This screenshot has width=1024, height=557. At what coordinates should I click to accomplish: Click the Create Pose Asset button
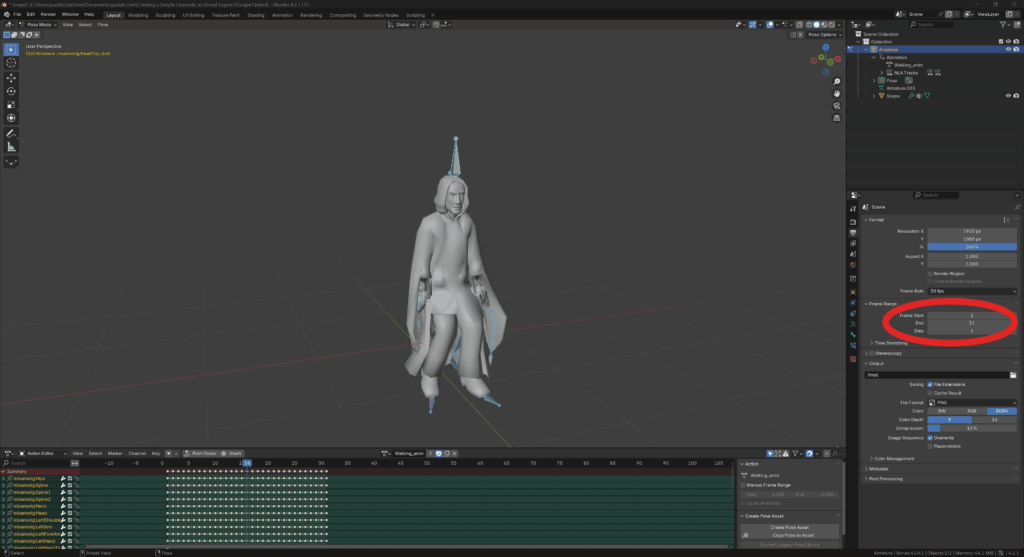click(x=790, y=527)
